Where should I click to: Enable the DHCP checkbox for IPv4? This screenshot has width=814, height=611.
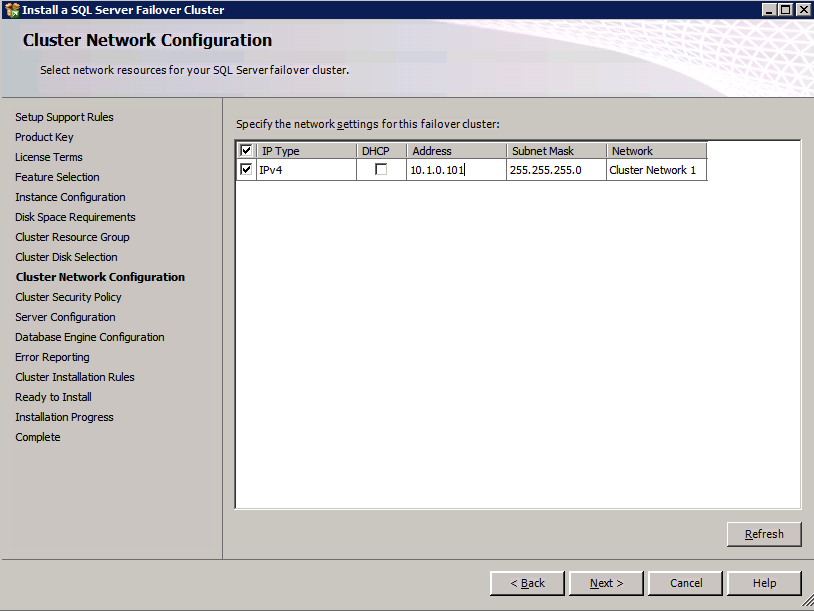pos(381,170)
